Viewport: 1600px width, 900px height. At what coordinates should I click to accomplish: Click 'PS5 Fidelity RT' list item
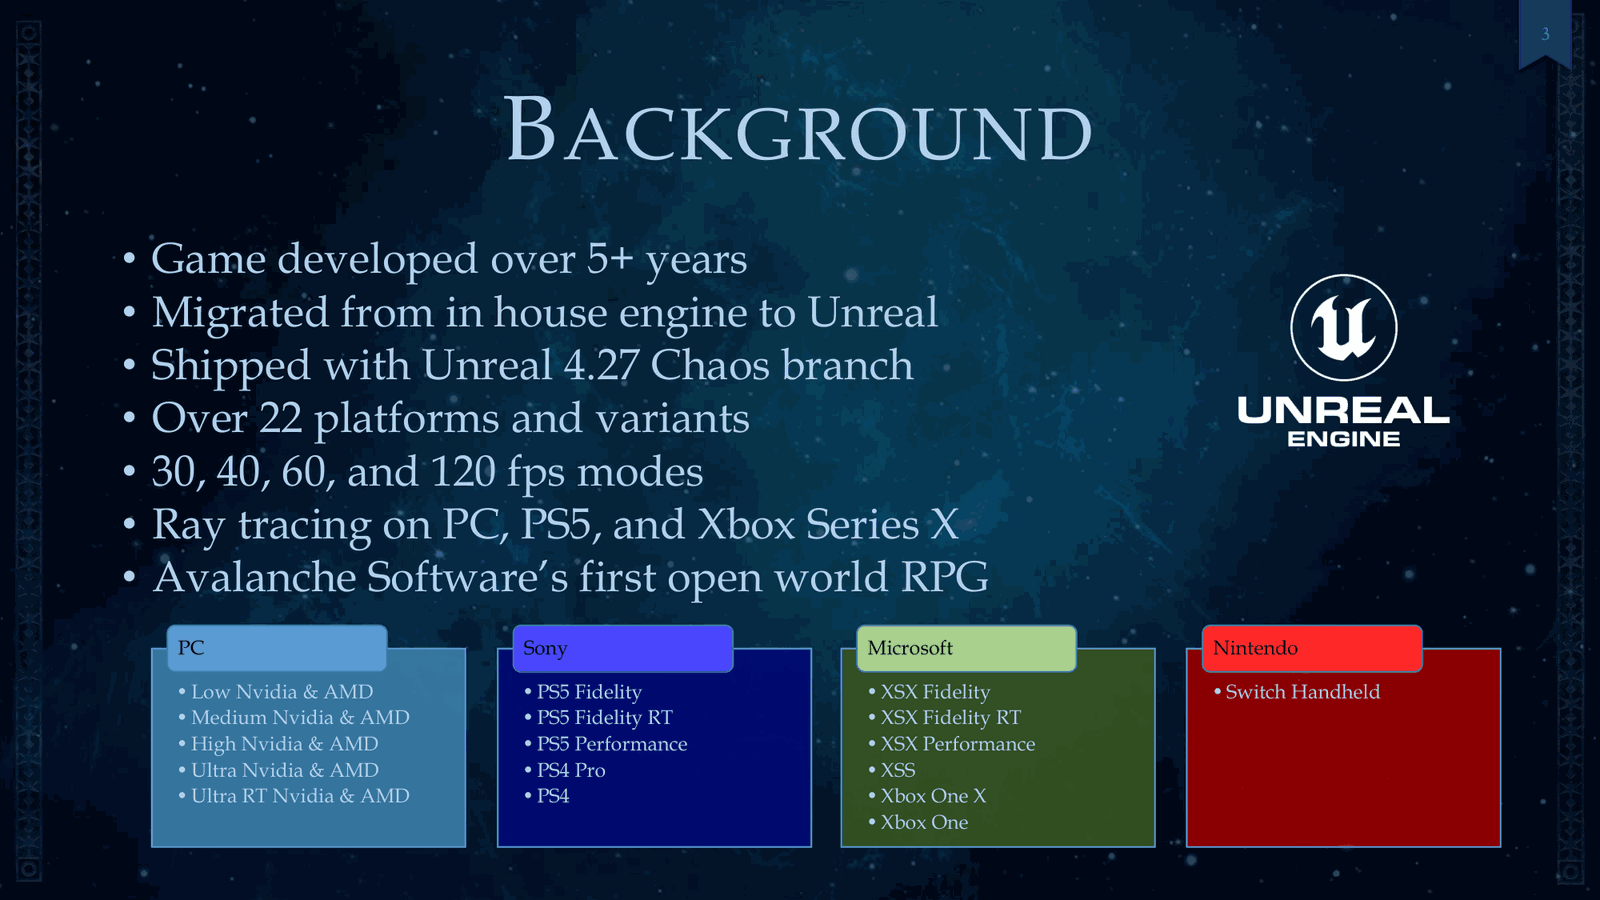pos(605,718)
